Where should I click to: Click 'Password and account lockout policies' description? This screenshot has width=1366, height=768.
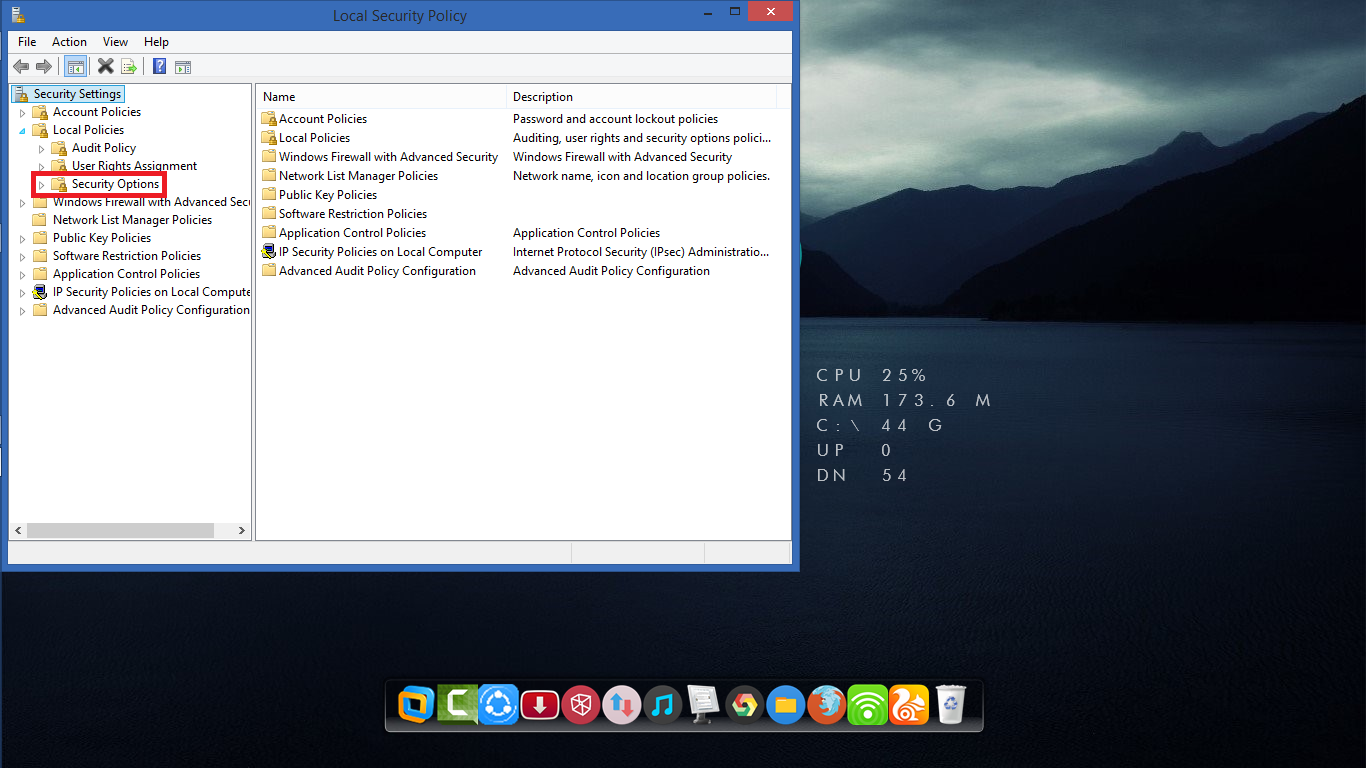615,119
